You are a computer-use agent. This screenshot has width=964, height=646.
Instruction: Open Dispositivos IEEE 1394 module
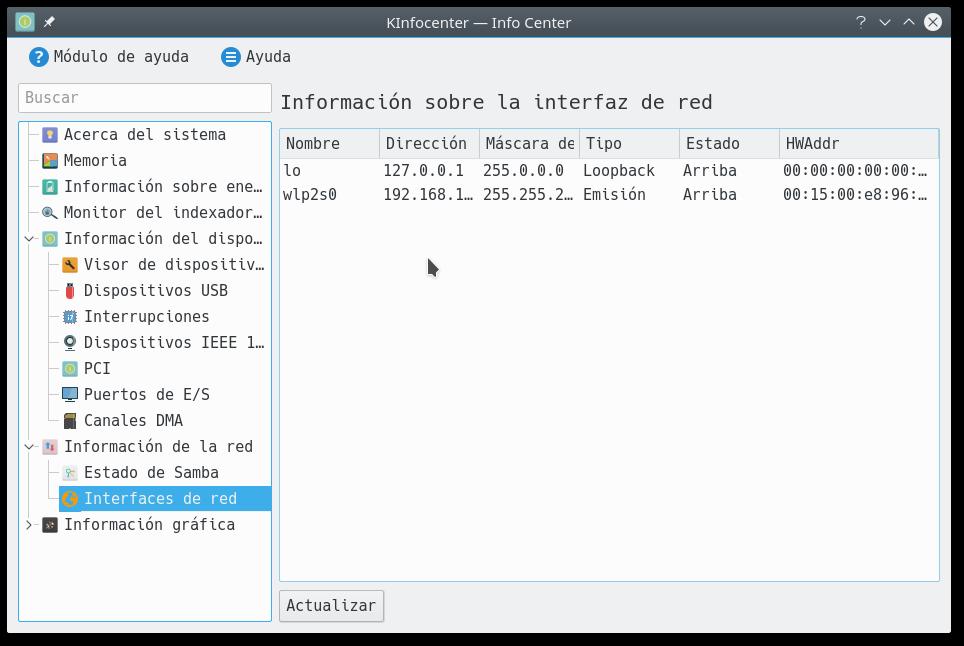[x=174, y=342]
